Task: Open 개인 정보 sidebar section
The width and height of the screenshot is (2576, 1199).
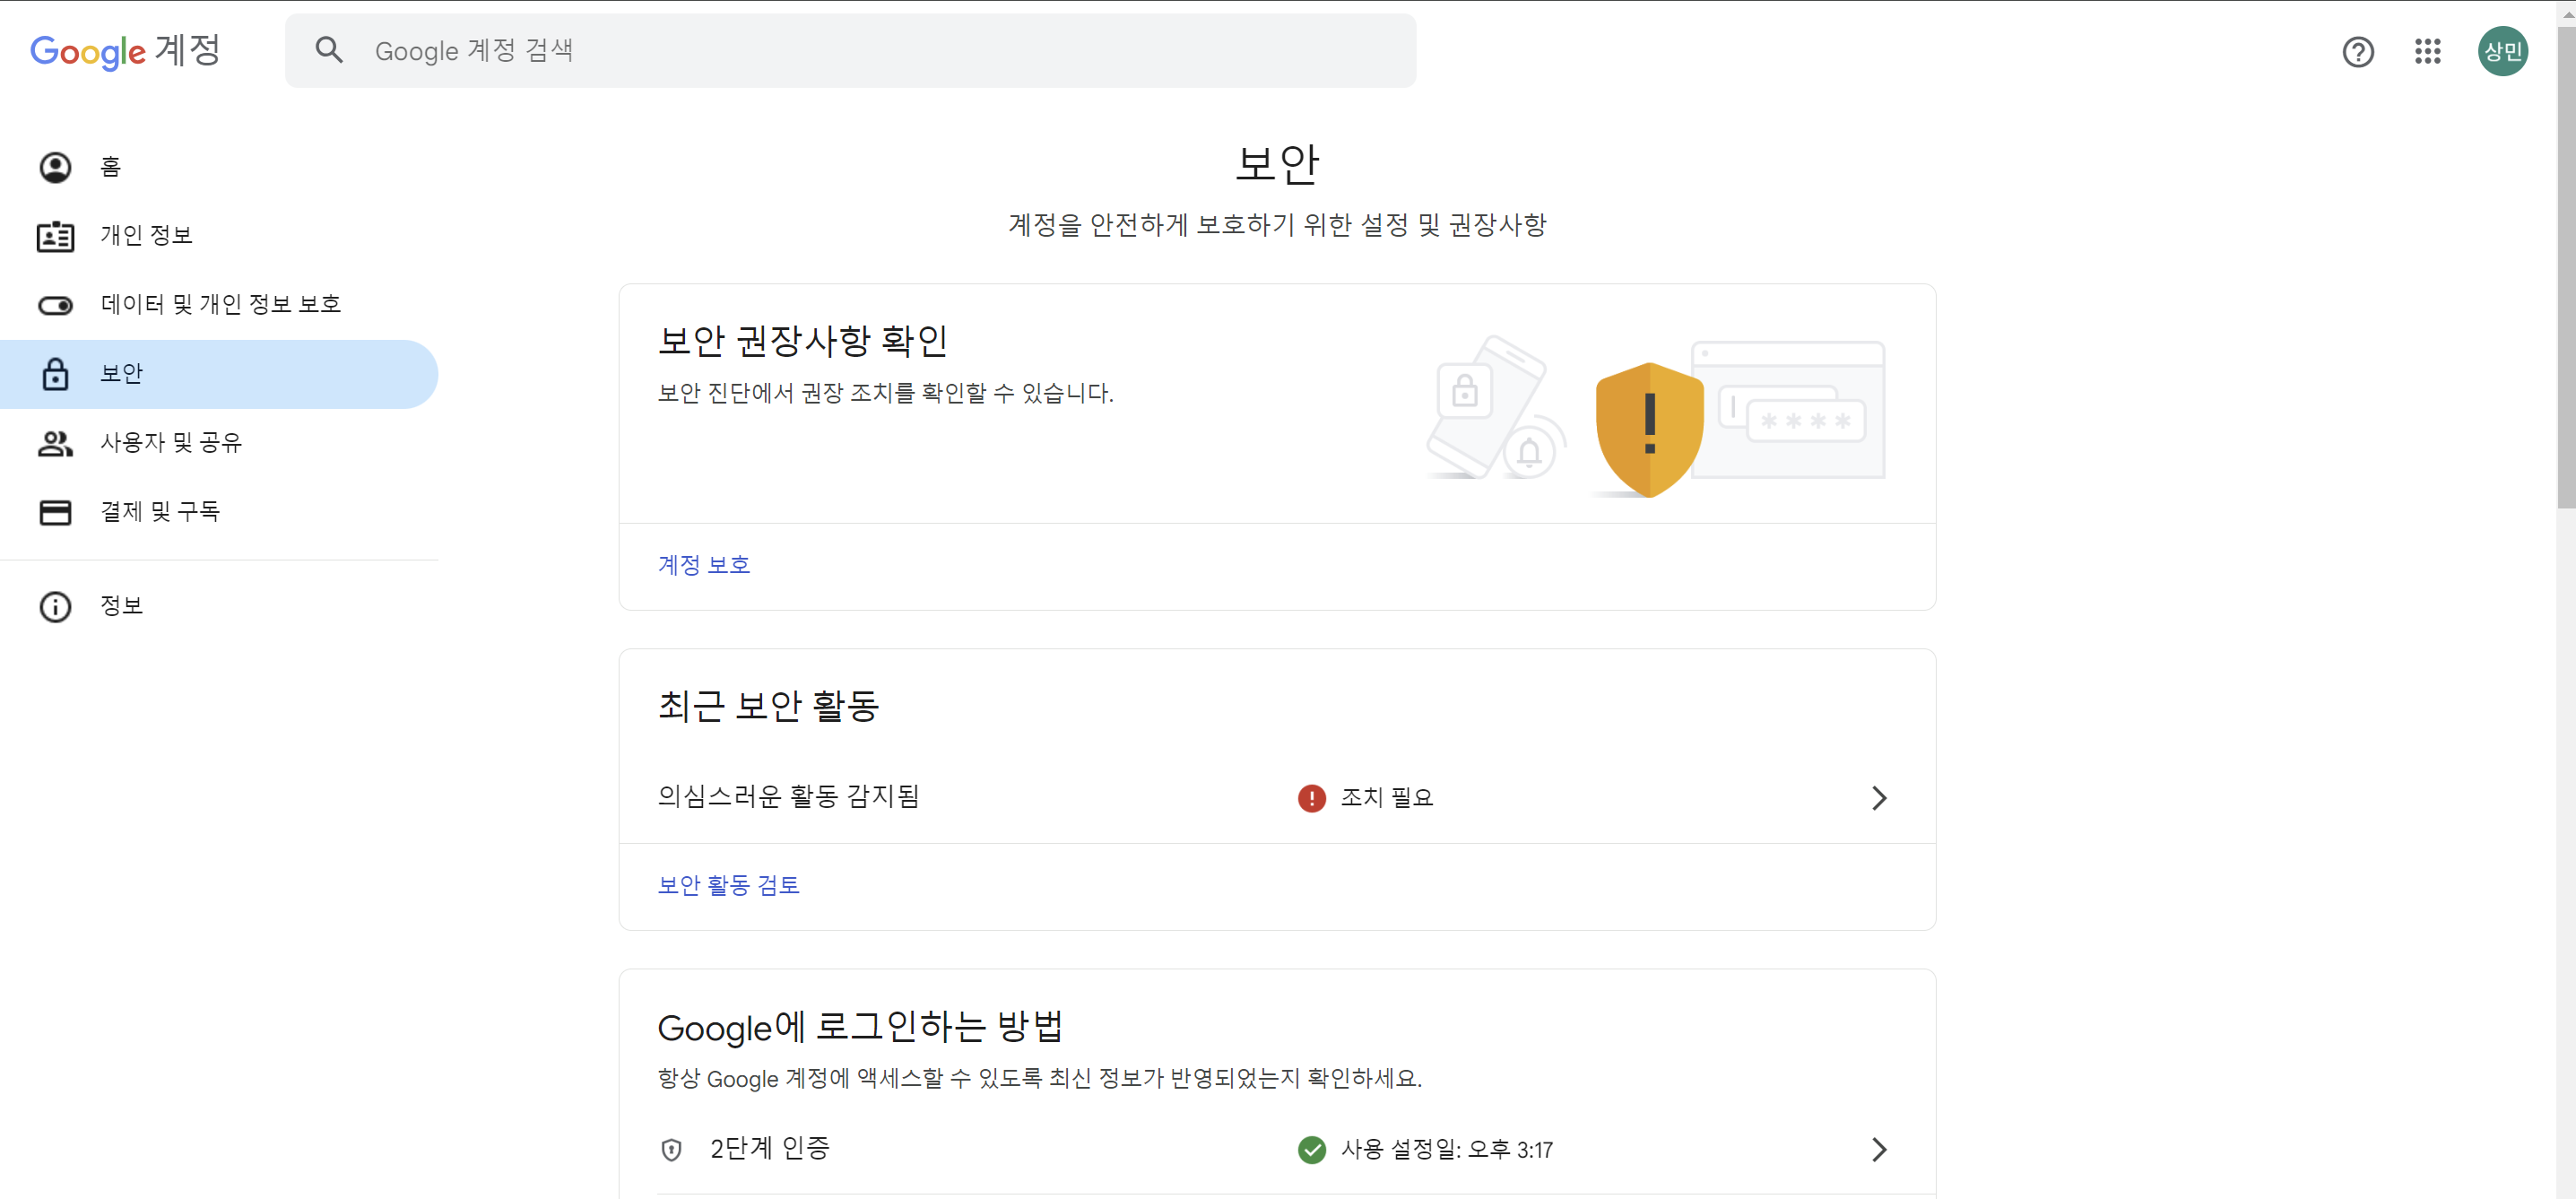Action: (x=146, y=236)
